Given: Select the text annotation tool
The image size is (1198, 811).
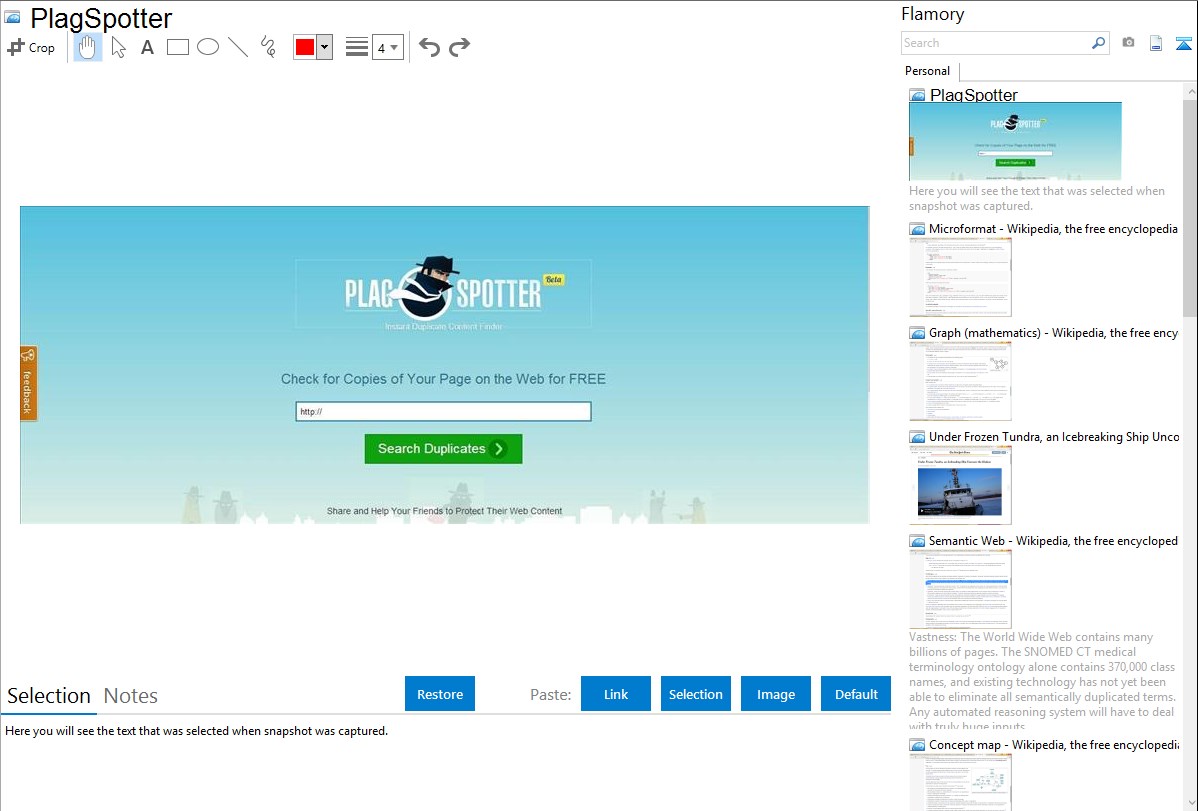Looking at the screenshot, I should pos(147,47).
